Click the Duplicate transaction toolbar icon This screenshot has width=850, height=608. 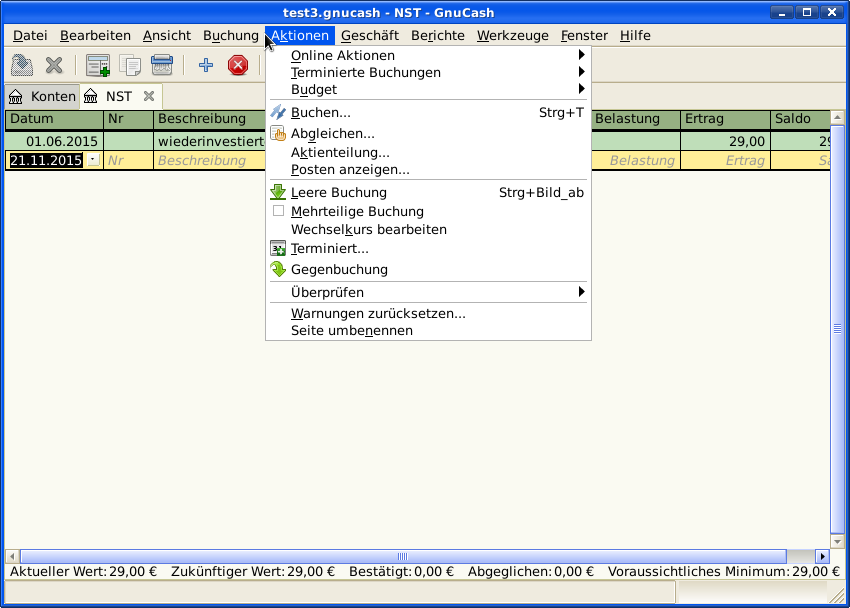(130, 66)
